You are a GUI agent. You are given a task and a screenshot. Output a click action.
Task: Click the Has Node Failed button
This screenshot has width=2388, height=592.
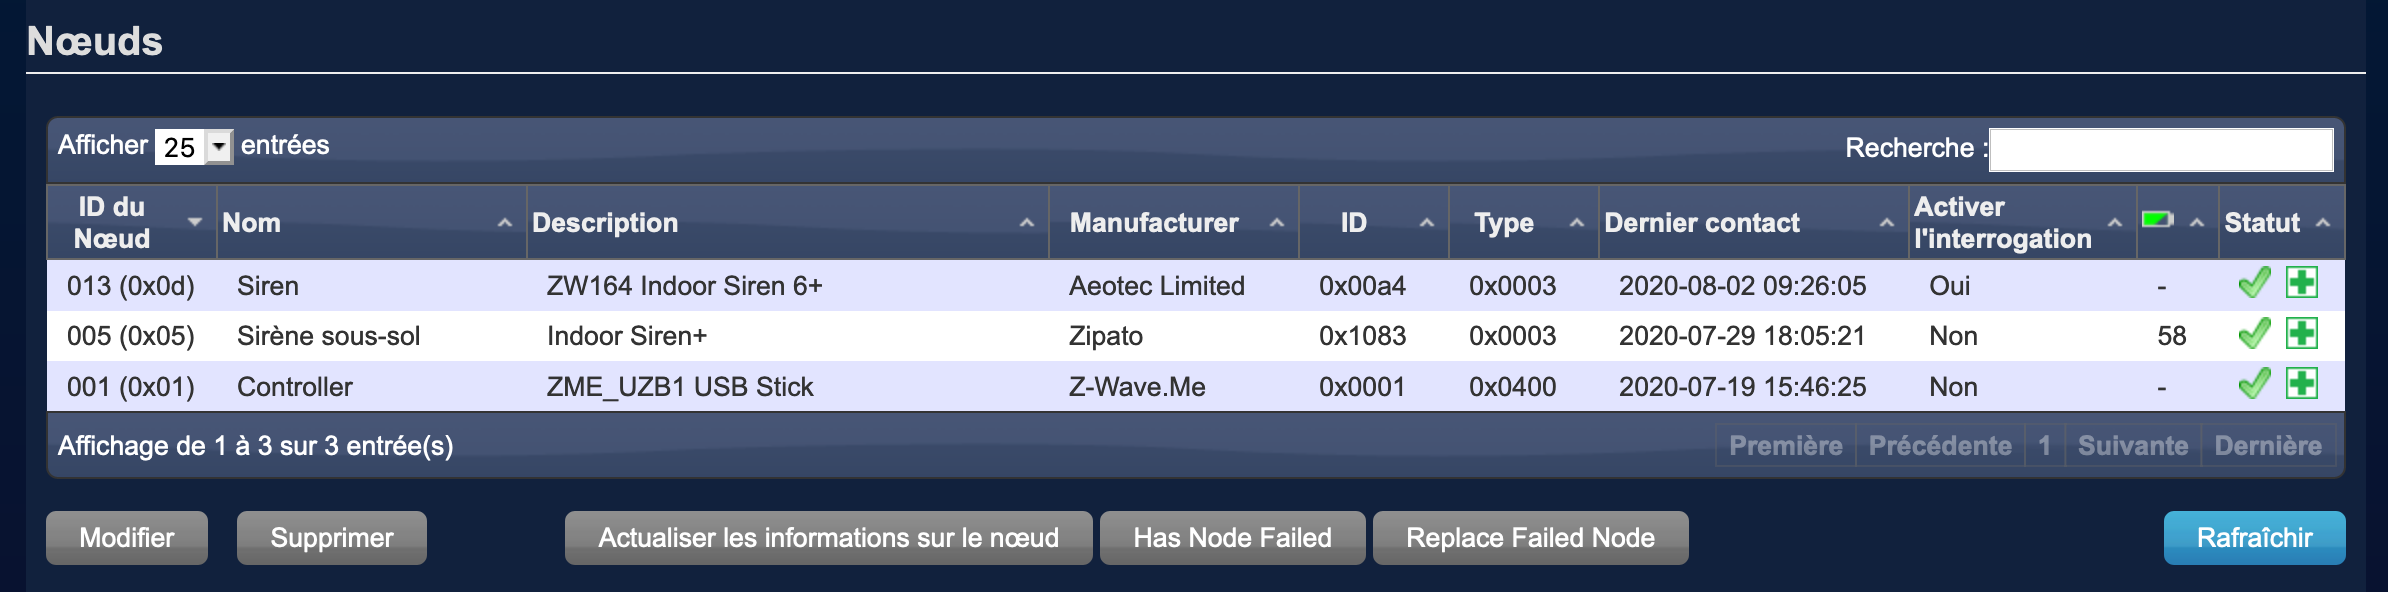(x=1232, y=538)
